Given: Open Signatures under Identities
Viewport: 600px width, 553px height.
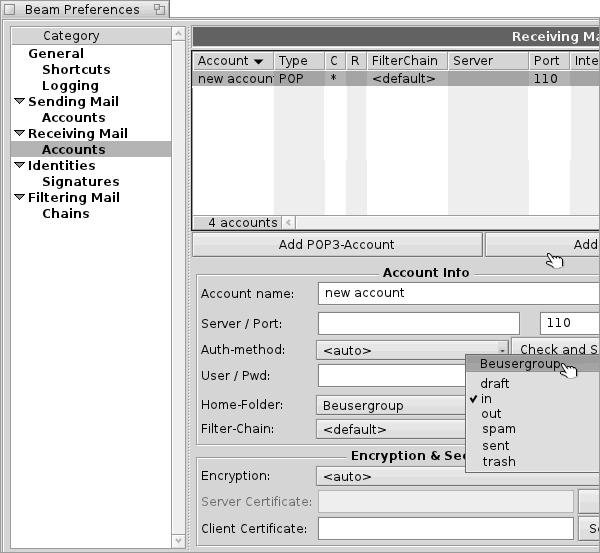Looking at the screenshot, I should (80, 182).
